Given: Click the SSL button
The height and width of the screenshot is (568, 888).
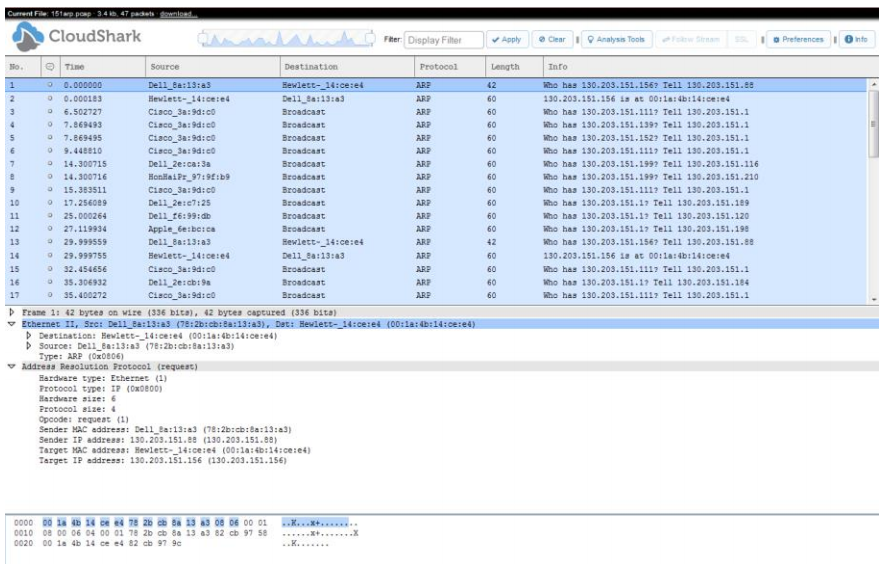Looking at the screenshot, I should (x=741, y=39).
